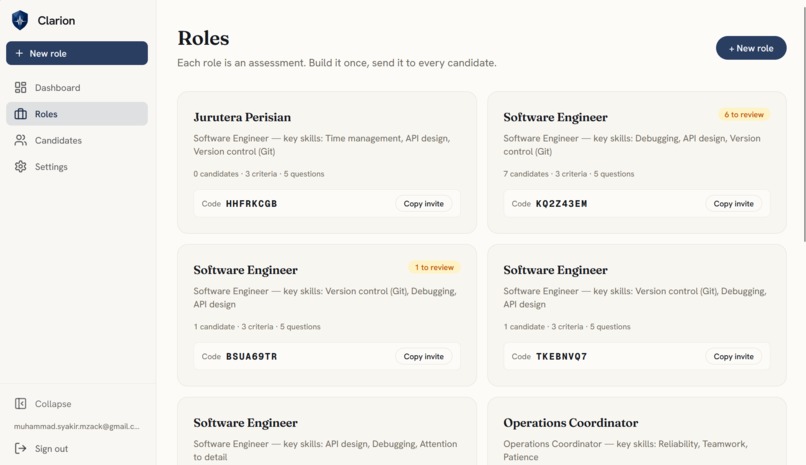Image resolution: width=806 pixels, height=465 pixels.
Task: Click the '1 to review' badge
Action: point(434,267)
